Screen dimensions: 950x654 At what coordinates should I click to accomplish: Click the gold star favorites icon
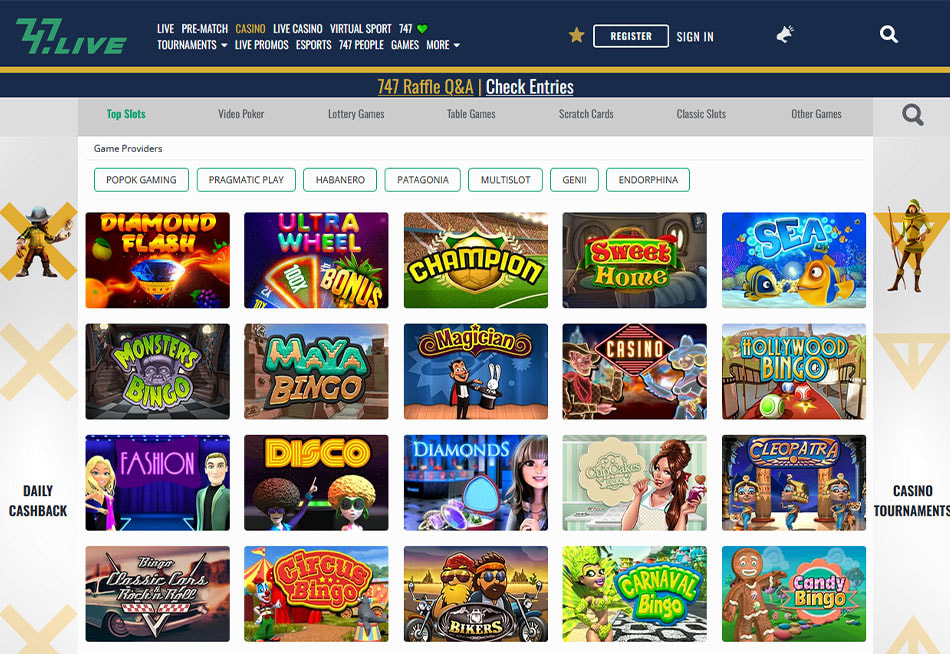[576, 35]
